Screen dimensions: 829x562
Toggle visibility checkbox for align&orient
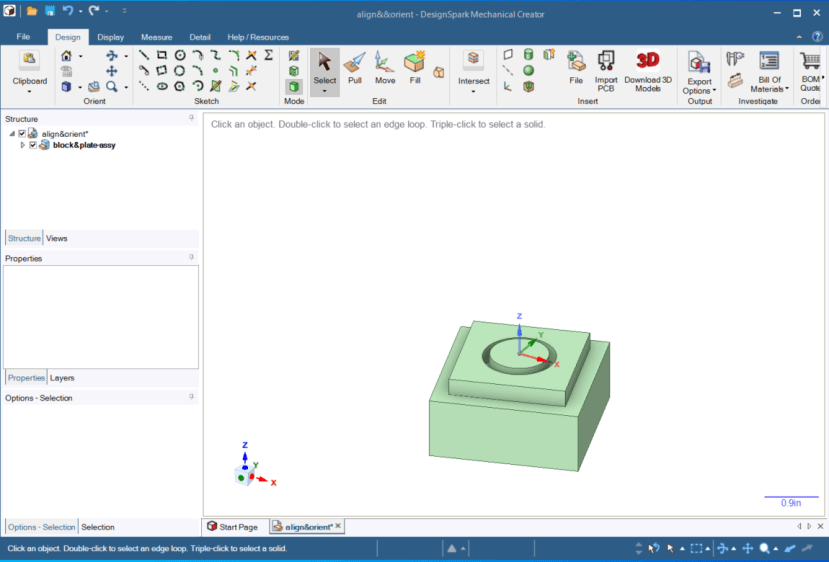tap(22, 134)
